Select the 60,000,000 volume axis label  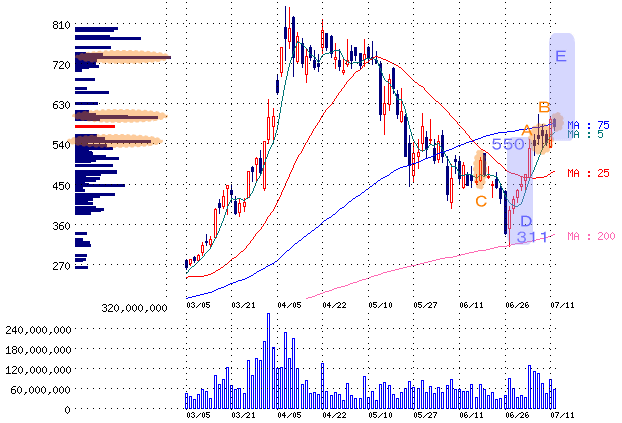tap(41, 390)
